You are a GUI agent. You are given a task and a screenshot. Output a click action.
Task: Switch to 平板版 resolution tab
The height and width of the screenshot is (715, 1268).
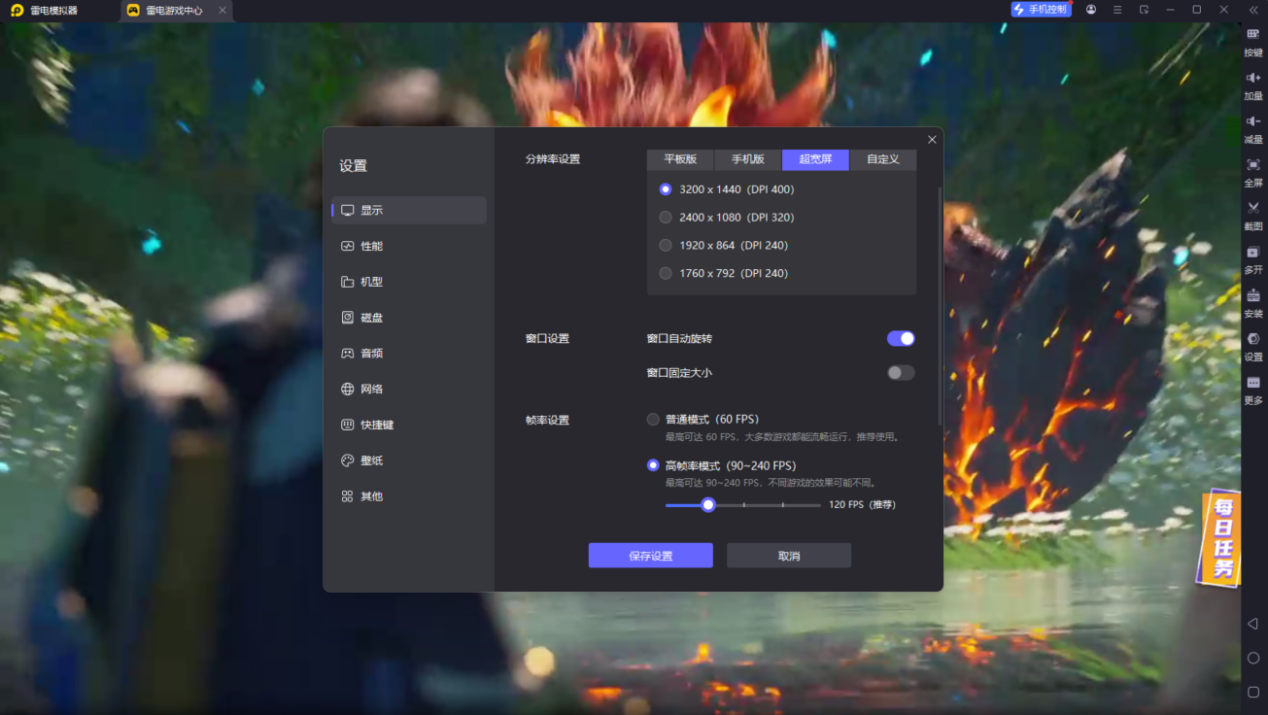pyautogui.click(x=680, y=159)
